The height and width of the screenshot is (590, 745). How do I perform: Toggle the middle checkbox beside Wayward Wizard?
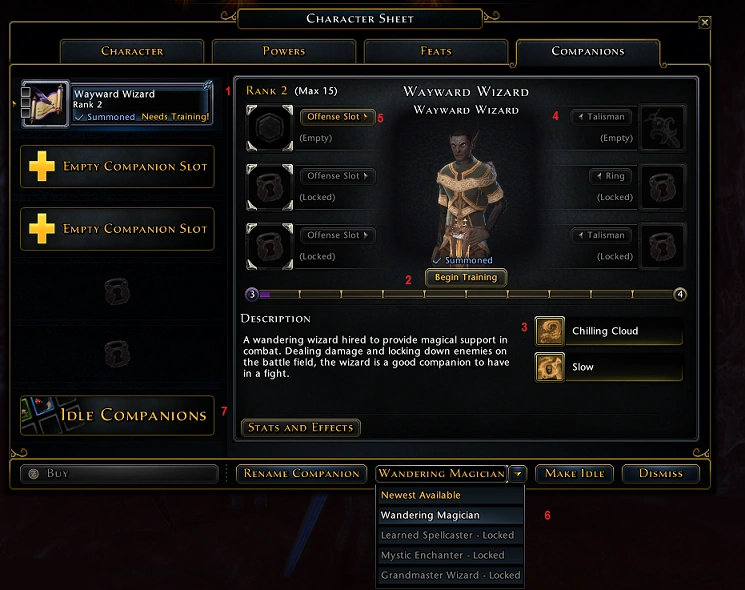[26, 103]
